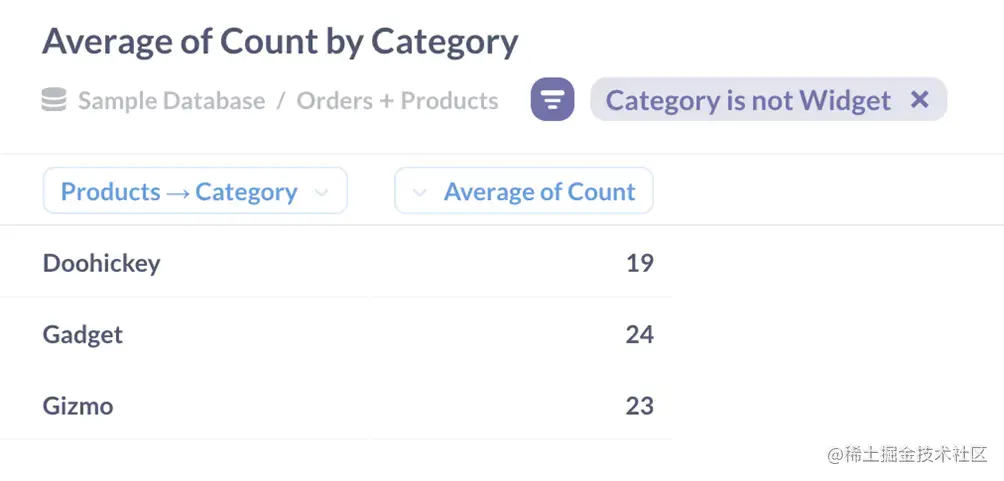Edit the Category is not Widget filter pill
Viewport: 1004px width, 481px height.
(x=747, y=101)
